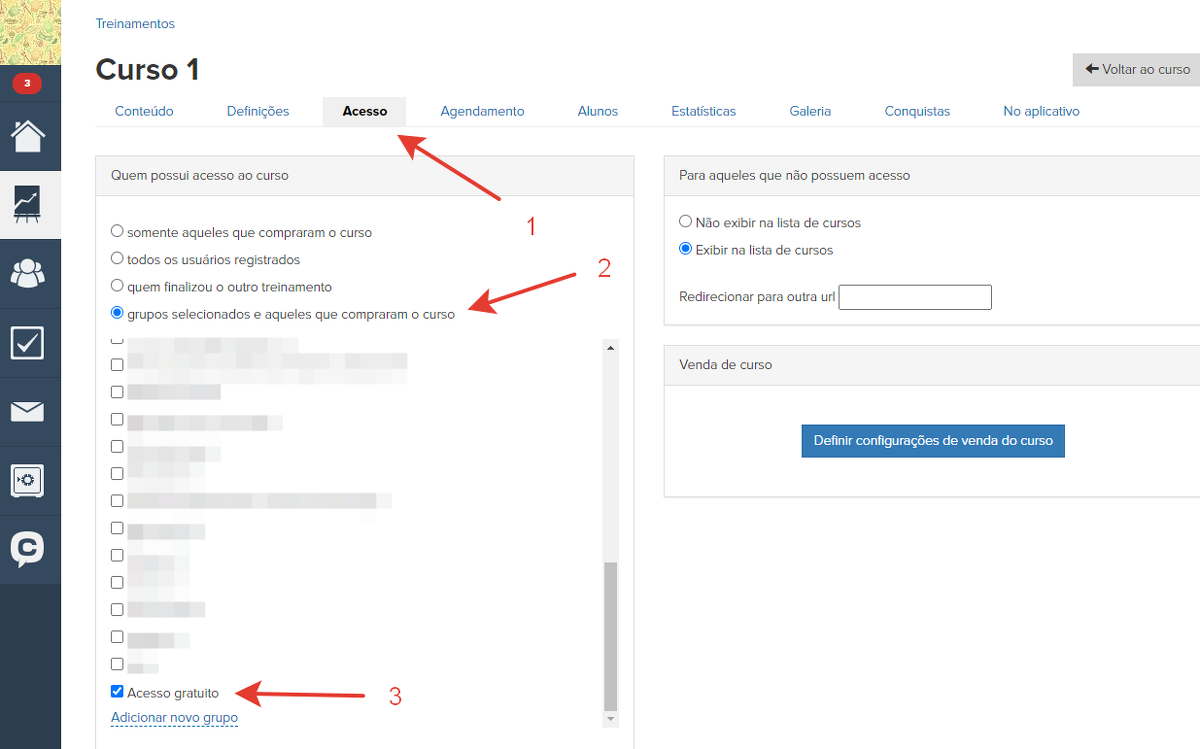
Task: Select 'somente aqueles que compraram o curso'
Action: point(117,231)
